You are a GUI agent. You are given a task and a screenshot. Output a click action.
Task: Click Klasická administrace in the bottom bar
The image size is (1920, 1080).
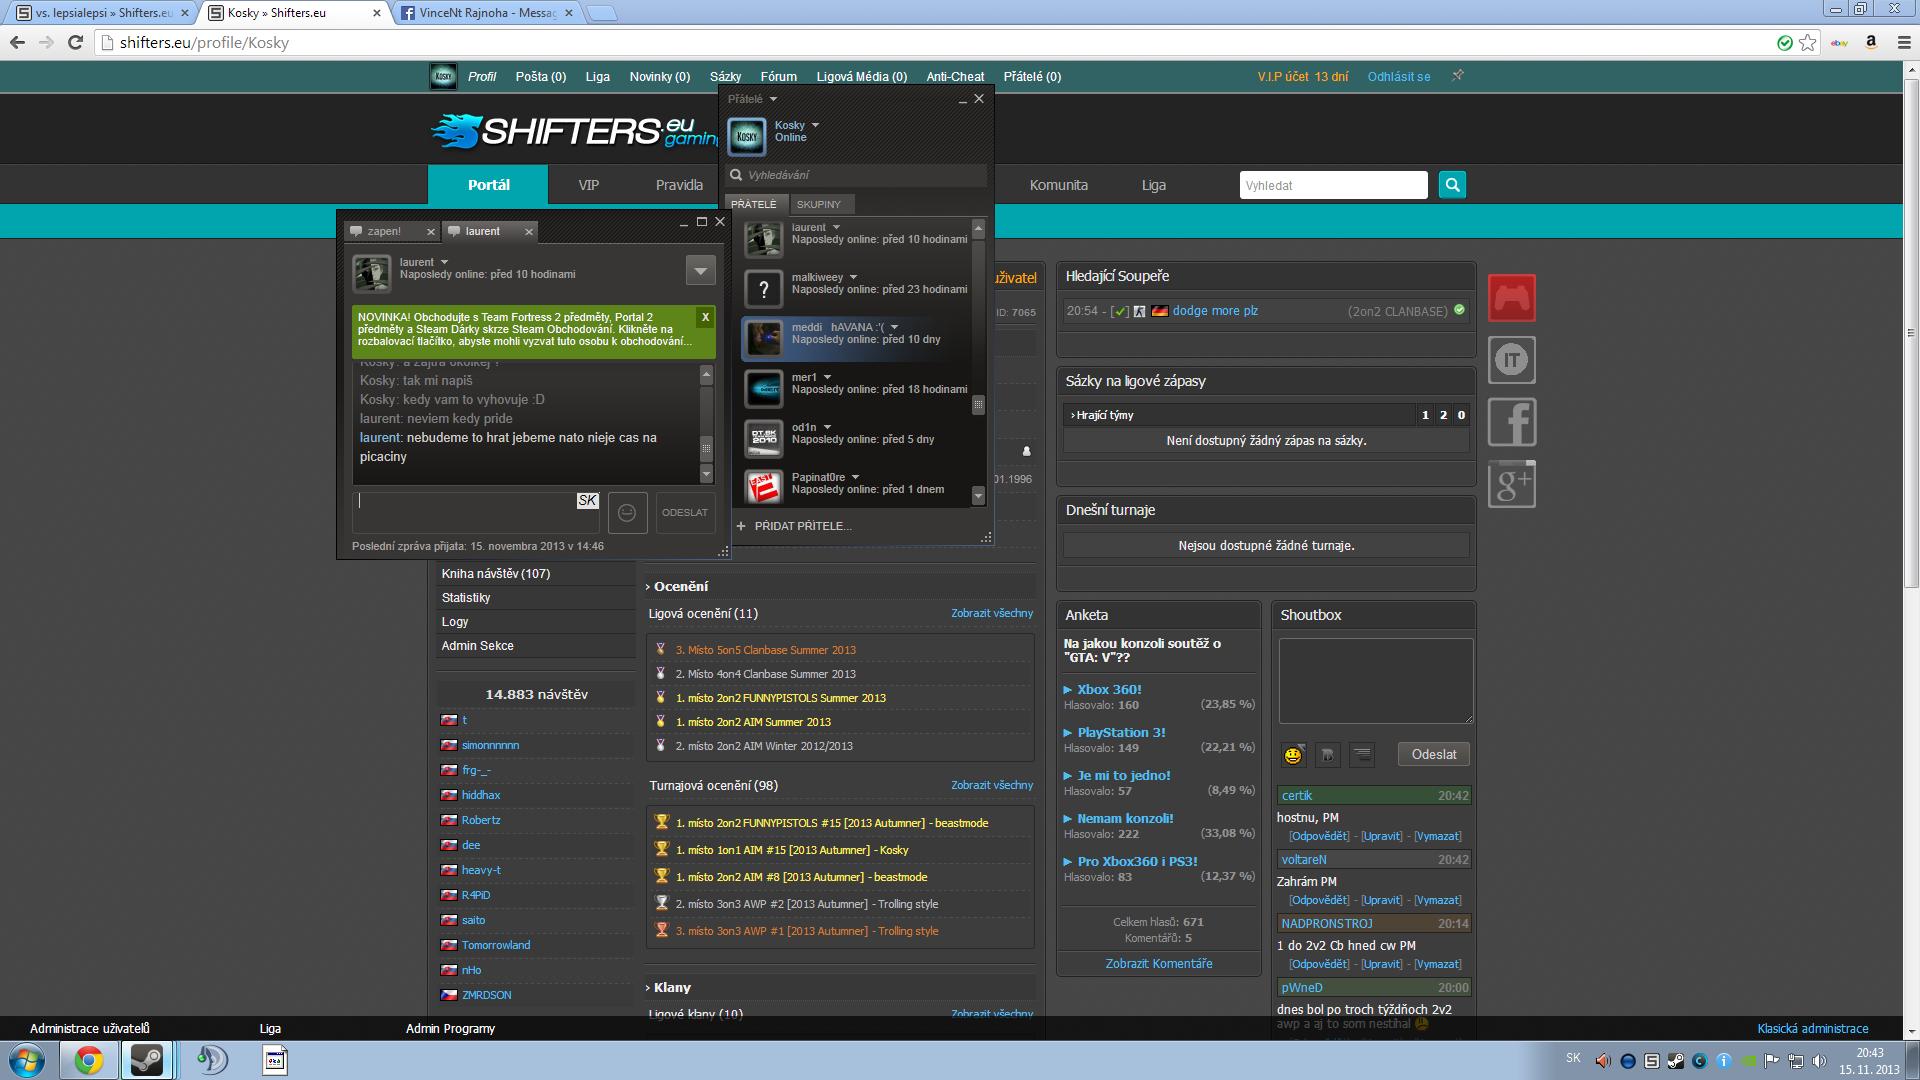(1812, 1028)
